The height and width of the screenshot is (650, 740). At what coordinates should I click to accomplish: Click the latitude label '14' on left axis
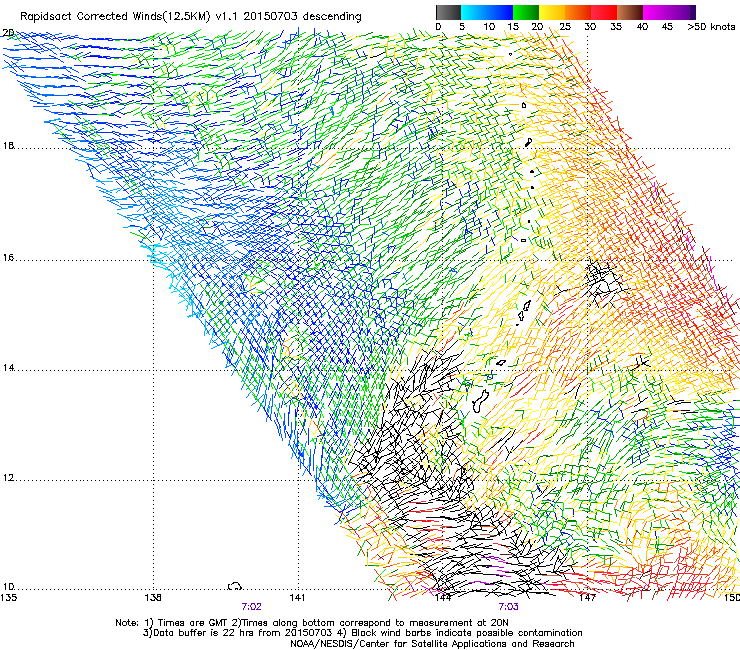[x=8, y=368]
